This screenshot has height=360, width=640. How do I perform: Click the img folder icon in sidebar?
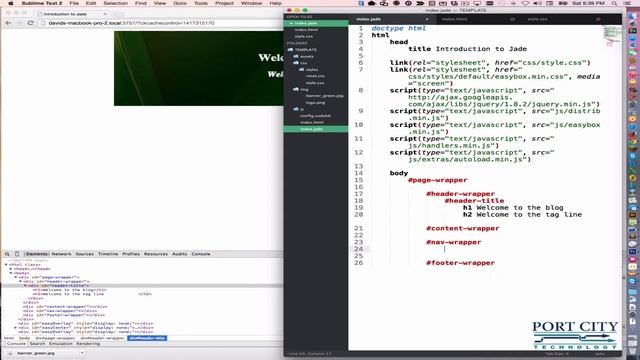coord(296,89)
